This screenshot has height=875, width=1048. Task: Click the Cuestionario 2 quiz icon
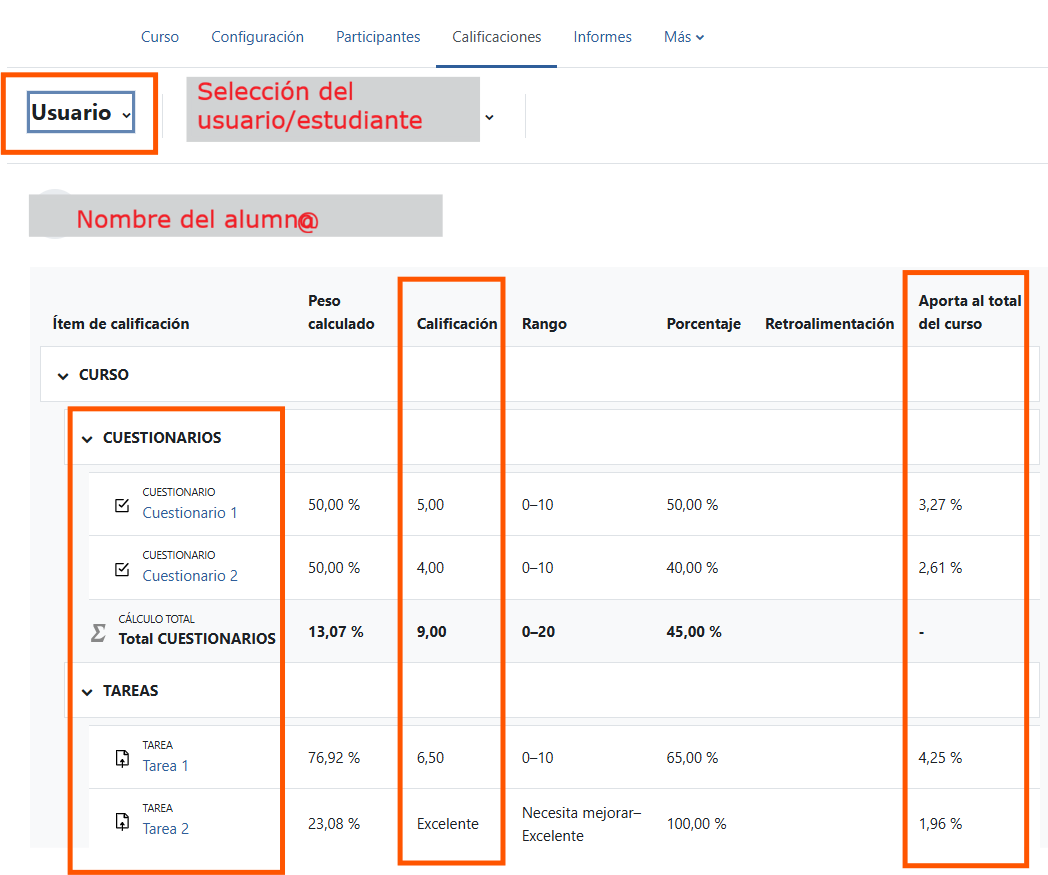pyautogui.click(x=122, y=568)
